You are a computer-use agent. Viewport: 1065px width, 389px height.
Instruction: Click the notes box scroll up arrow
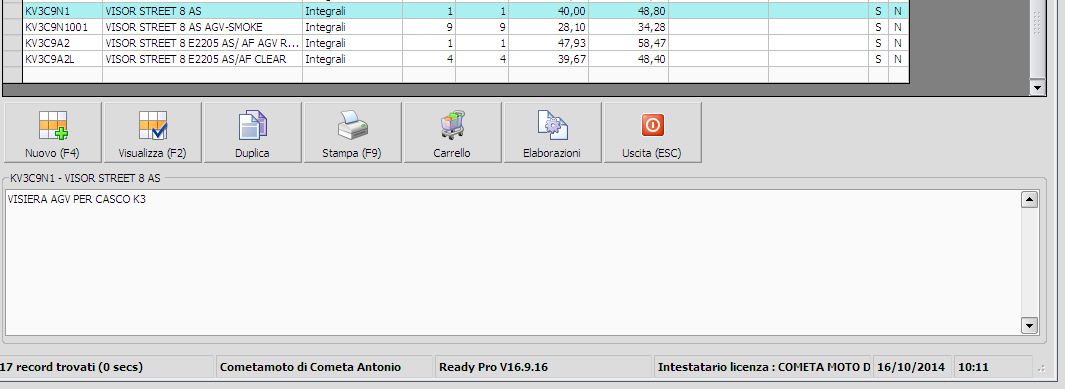1030,200
